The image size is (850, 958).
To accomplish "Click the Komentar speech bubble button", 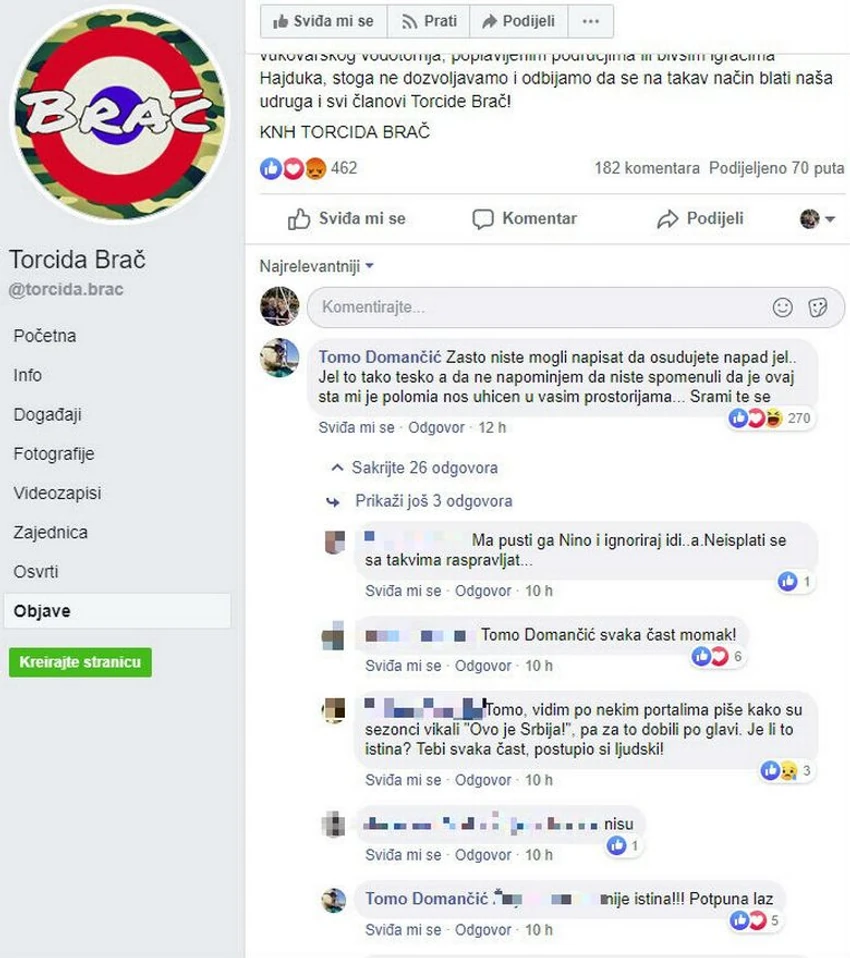I will point(524,219).
